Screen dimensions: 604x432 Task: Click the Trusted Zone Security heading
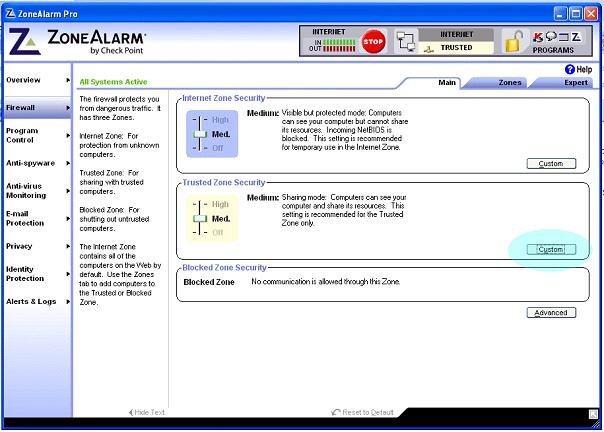(223, 182)
